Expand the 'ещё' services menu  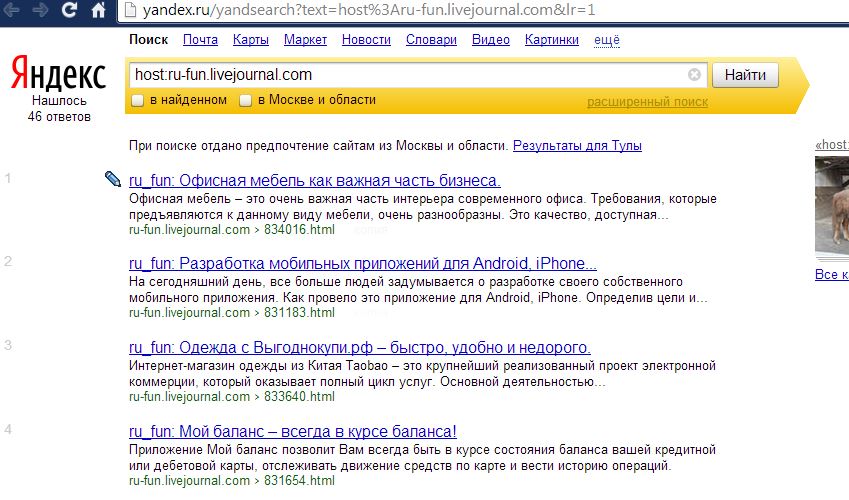click(606, 40)
